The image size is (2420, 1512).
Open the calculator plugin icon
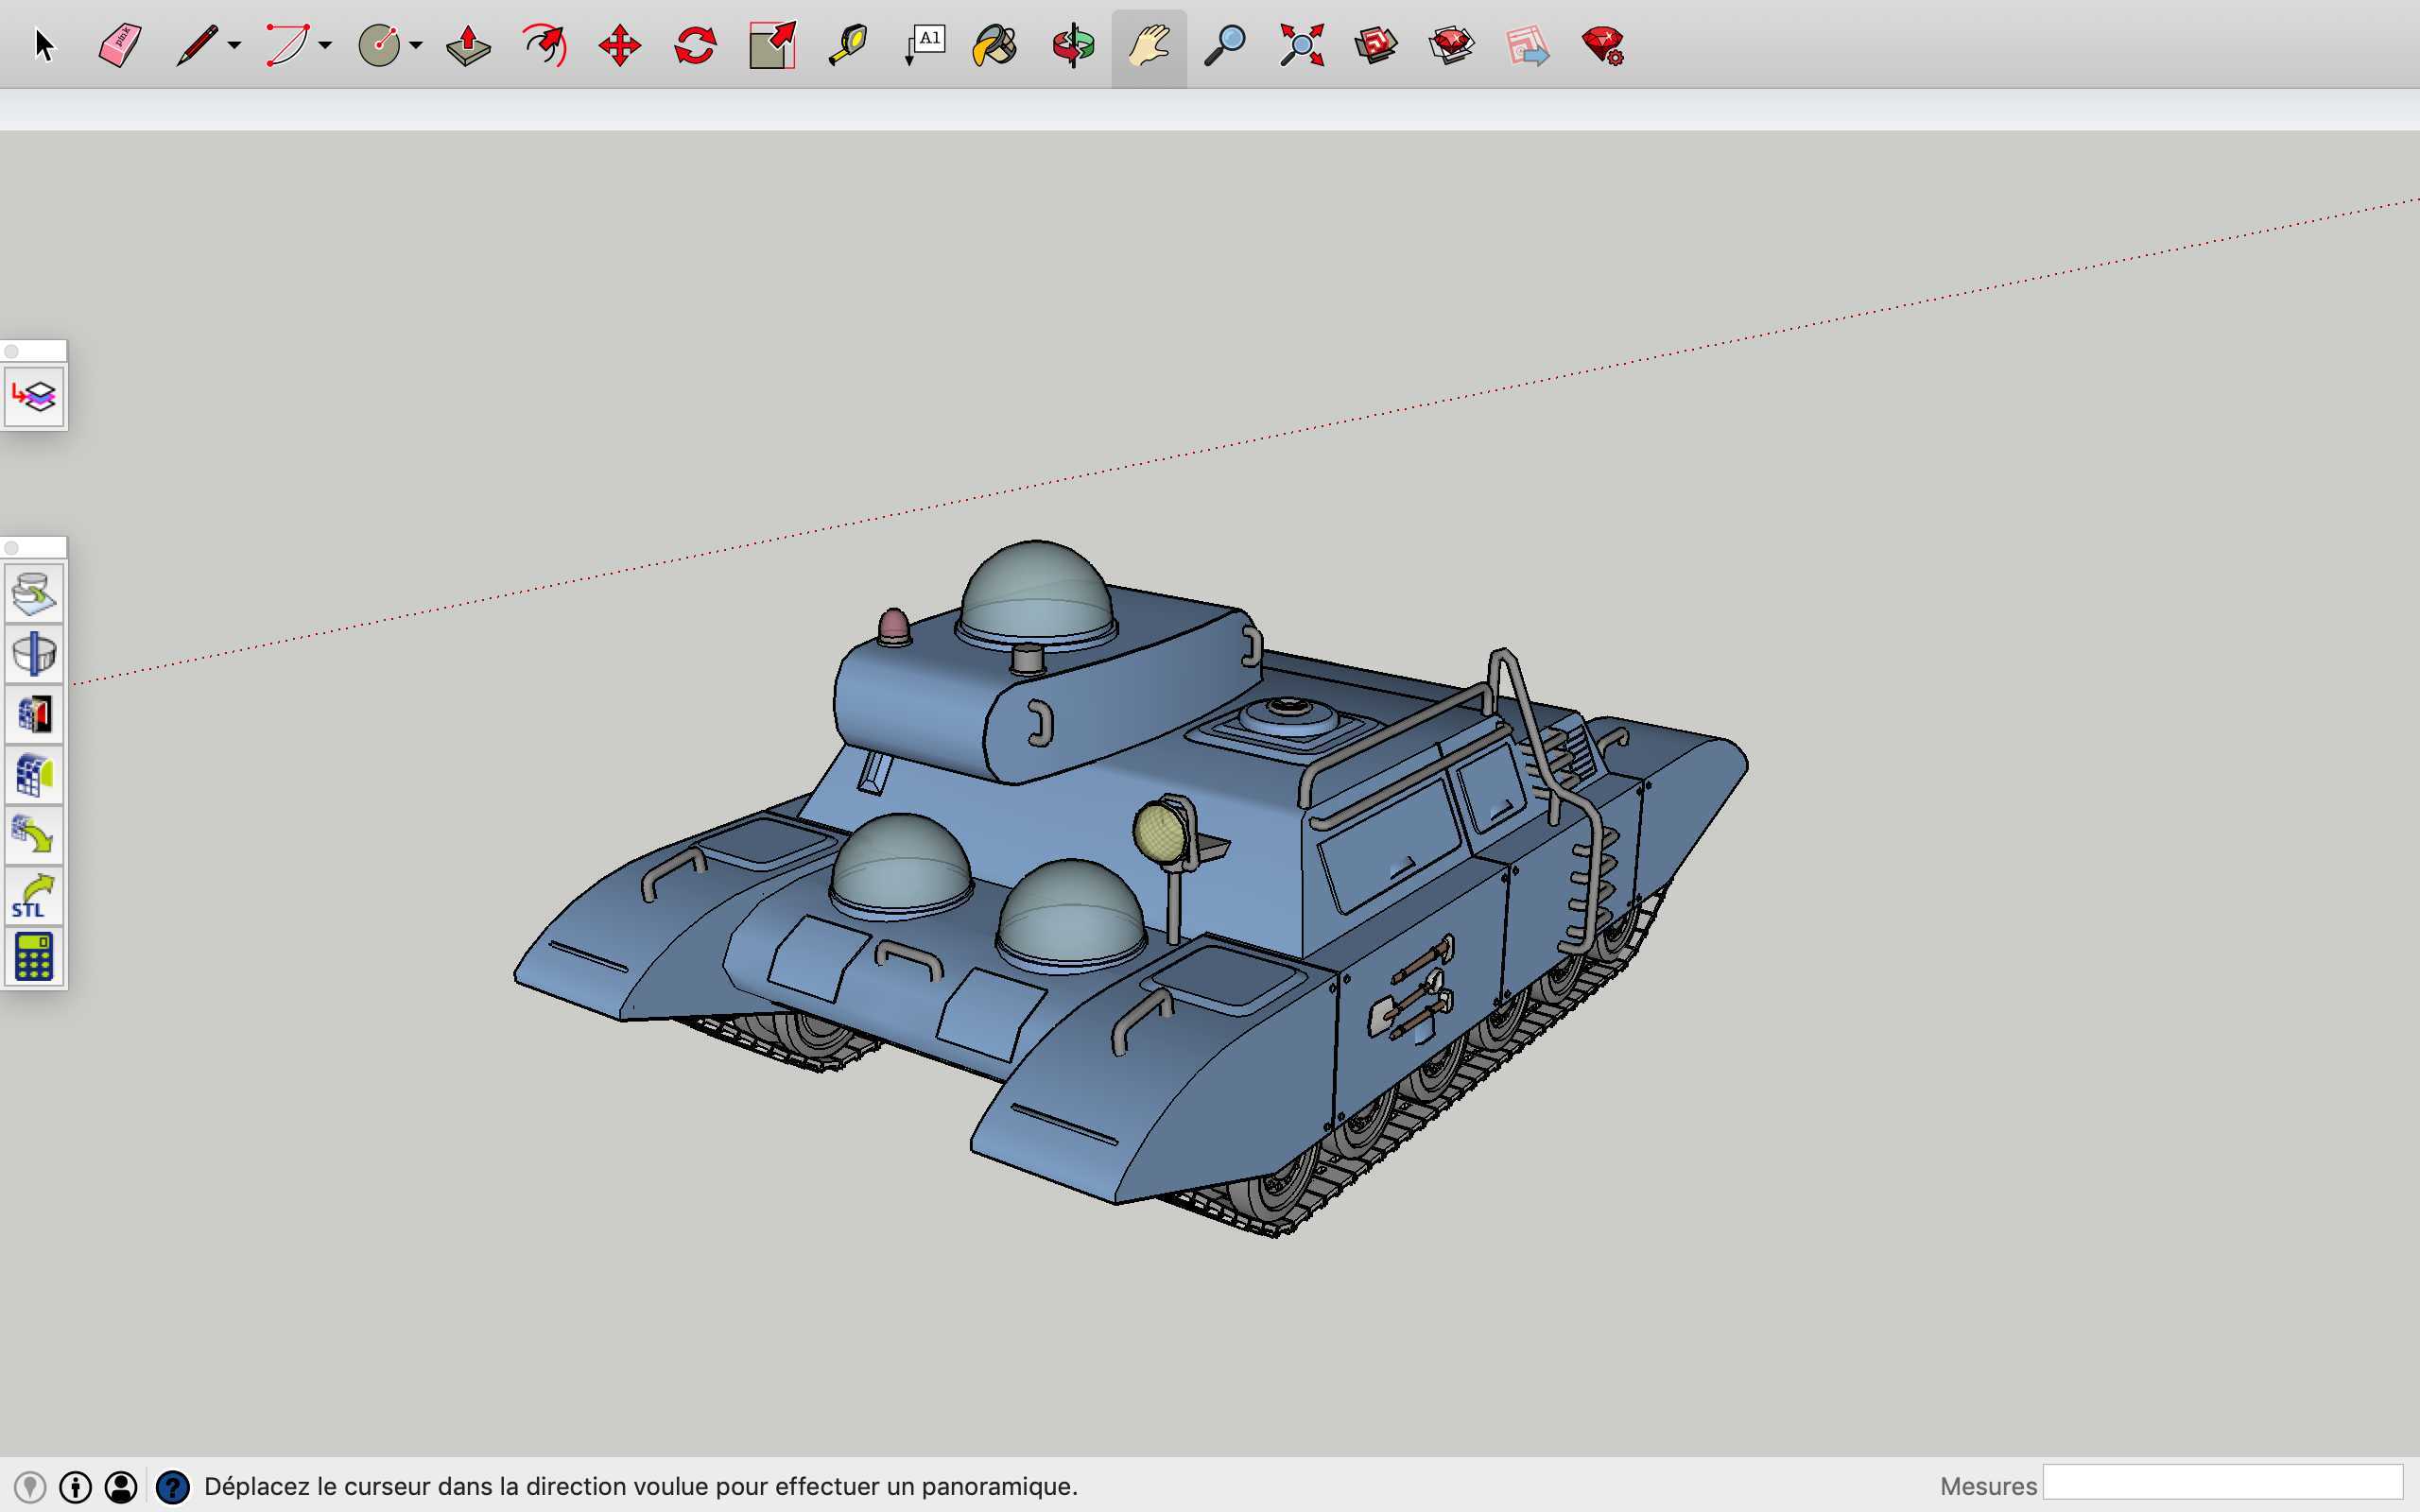point(34,956)
